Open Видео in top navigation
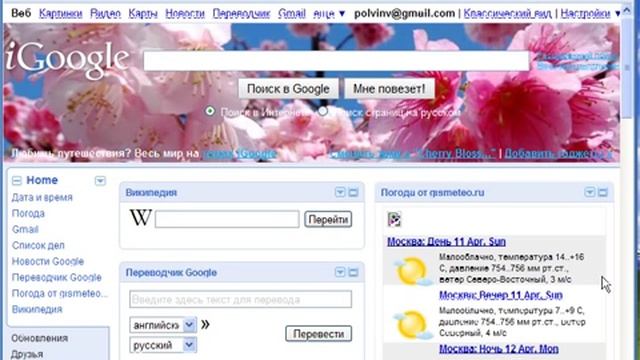Screen dimensions: 640x360 coord(105,13)
